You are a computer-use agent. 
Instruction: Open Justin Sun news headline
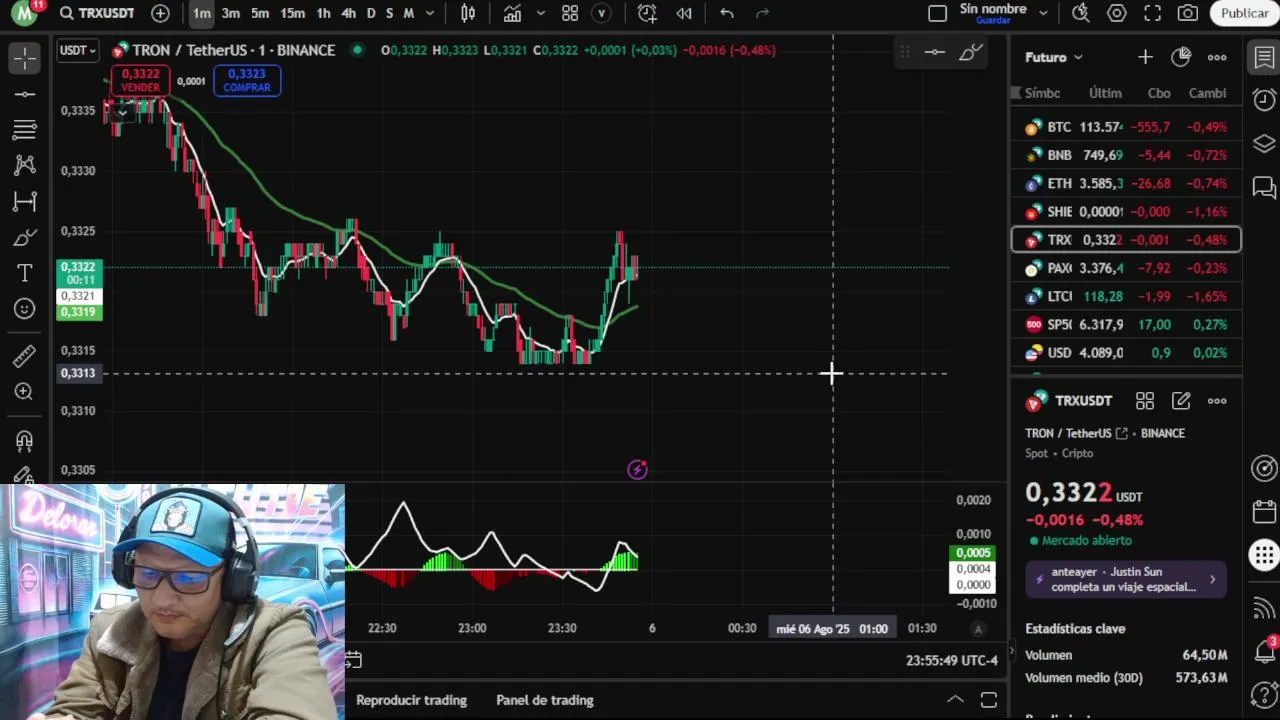(x=1126, y=579)
